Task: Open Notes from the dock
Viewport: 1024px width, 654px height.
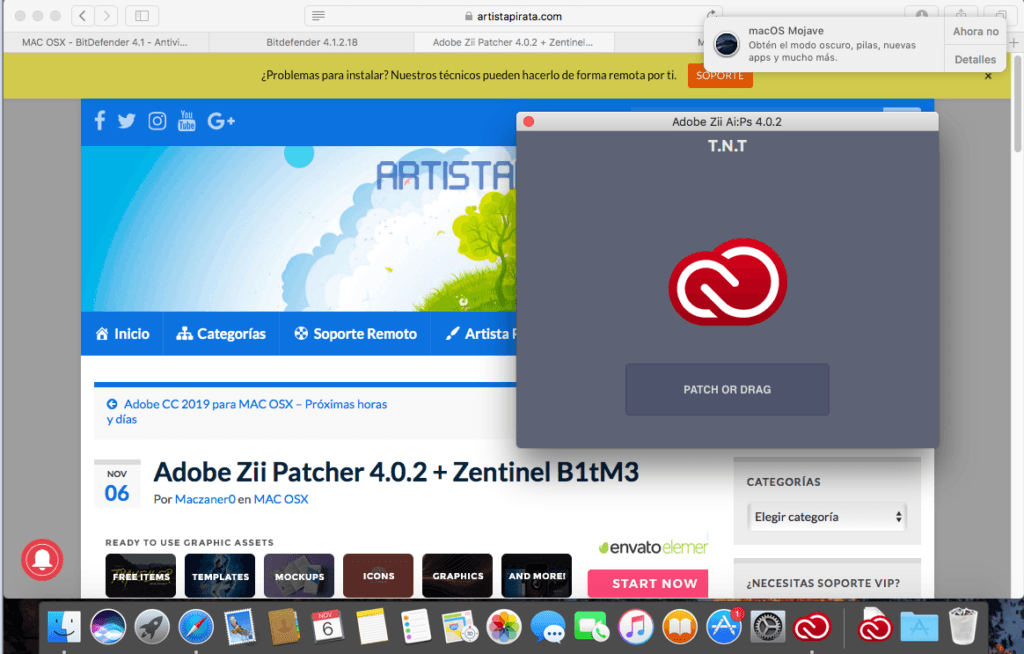Action: [372, 627]
